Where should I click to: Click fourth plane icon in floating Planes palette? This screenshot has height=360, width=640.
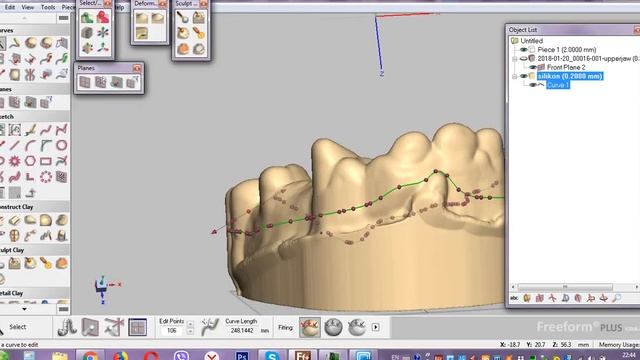click(x=132, y=82)
